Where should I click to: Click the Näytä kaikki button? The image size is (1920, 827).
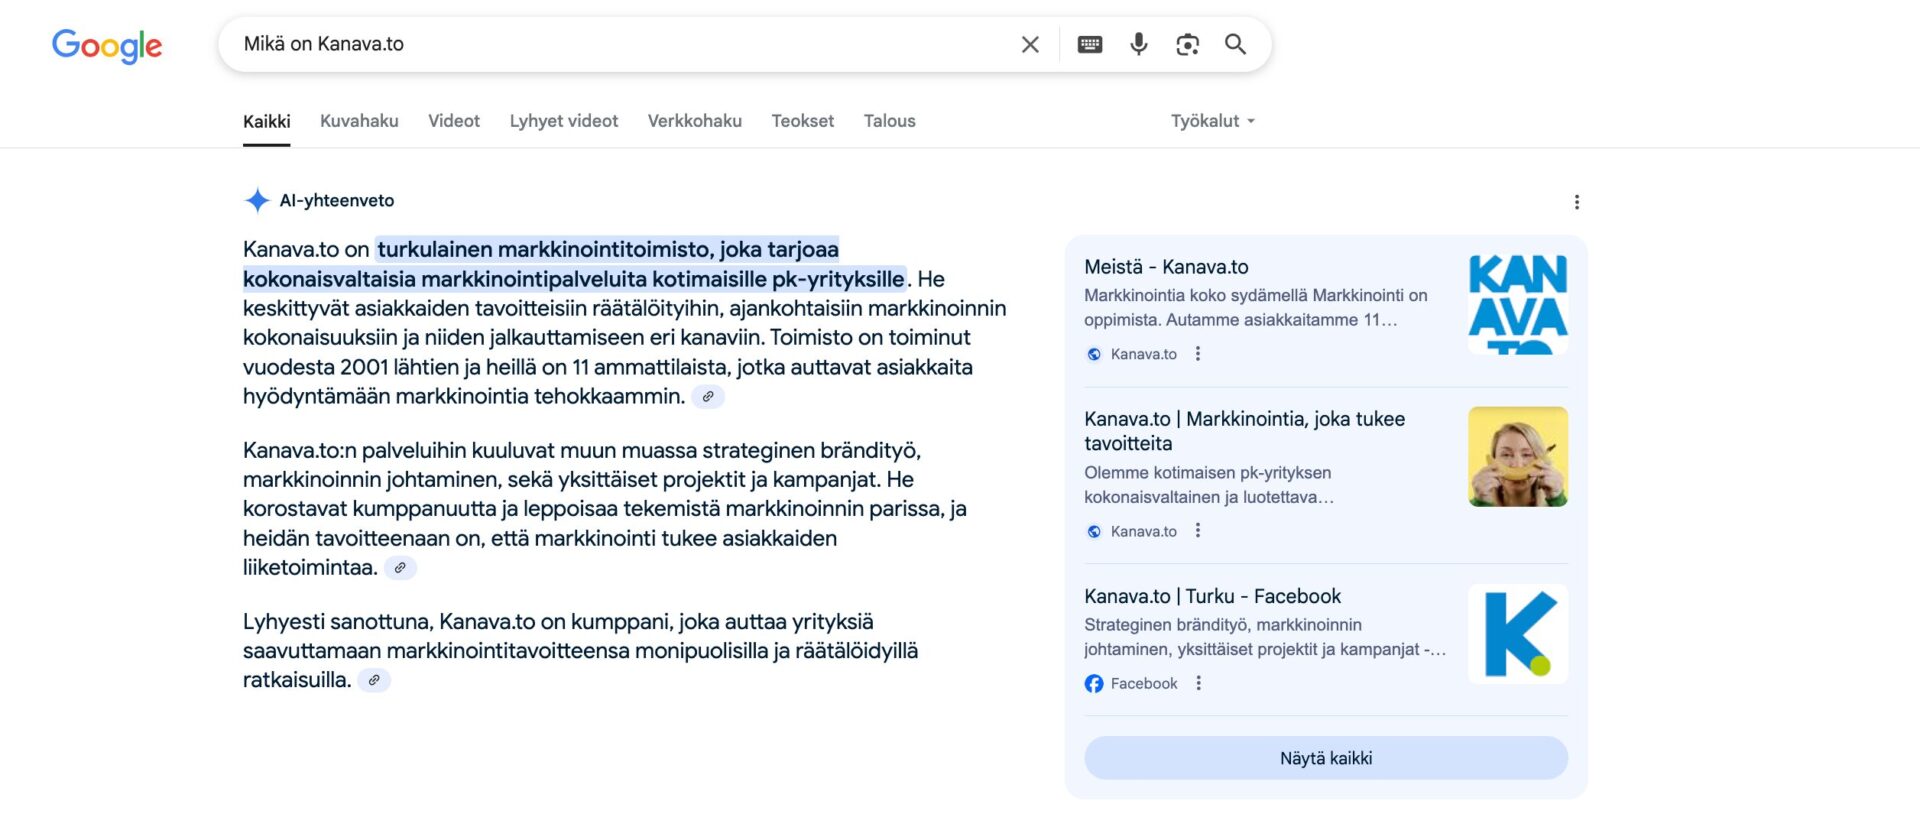tap(1326, 758)
